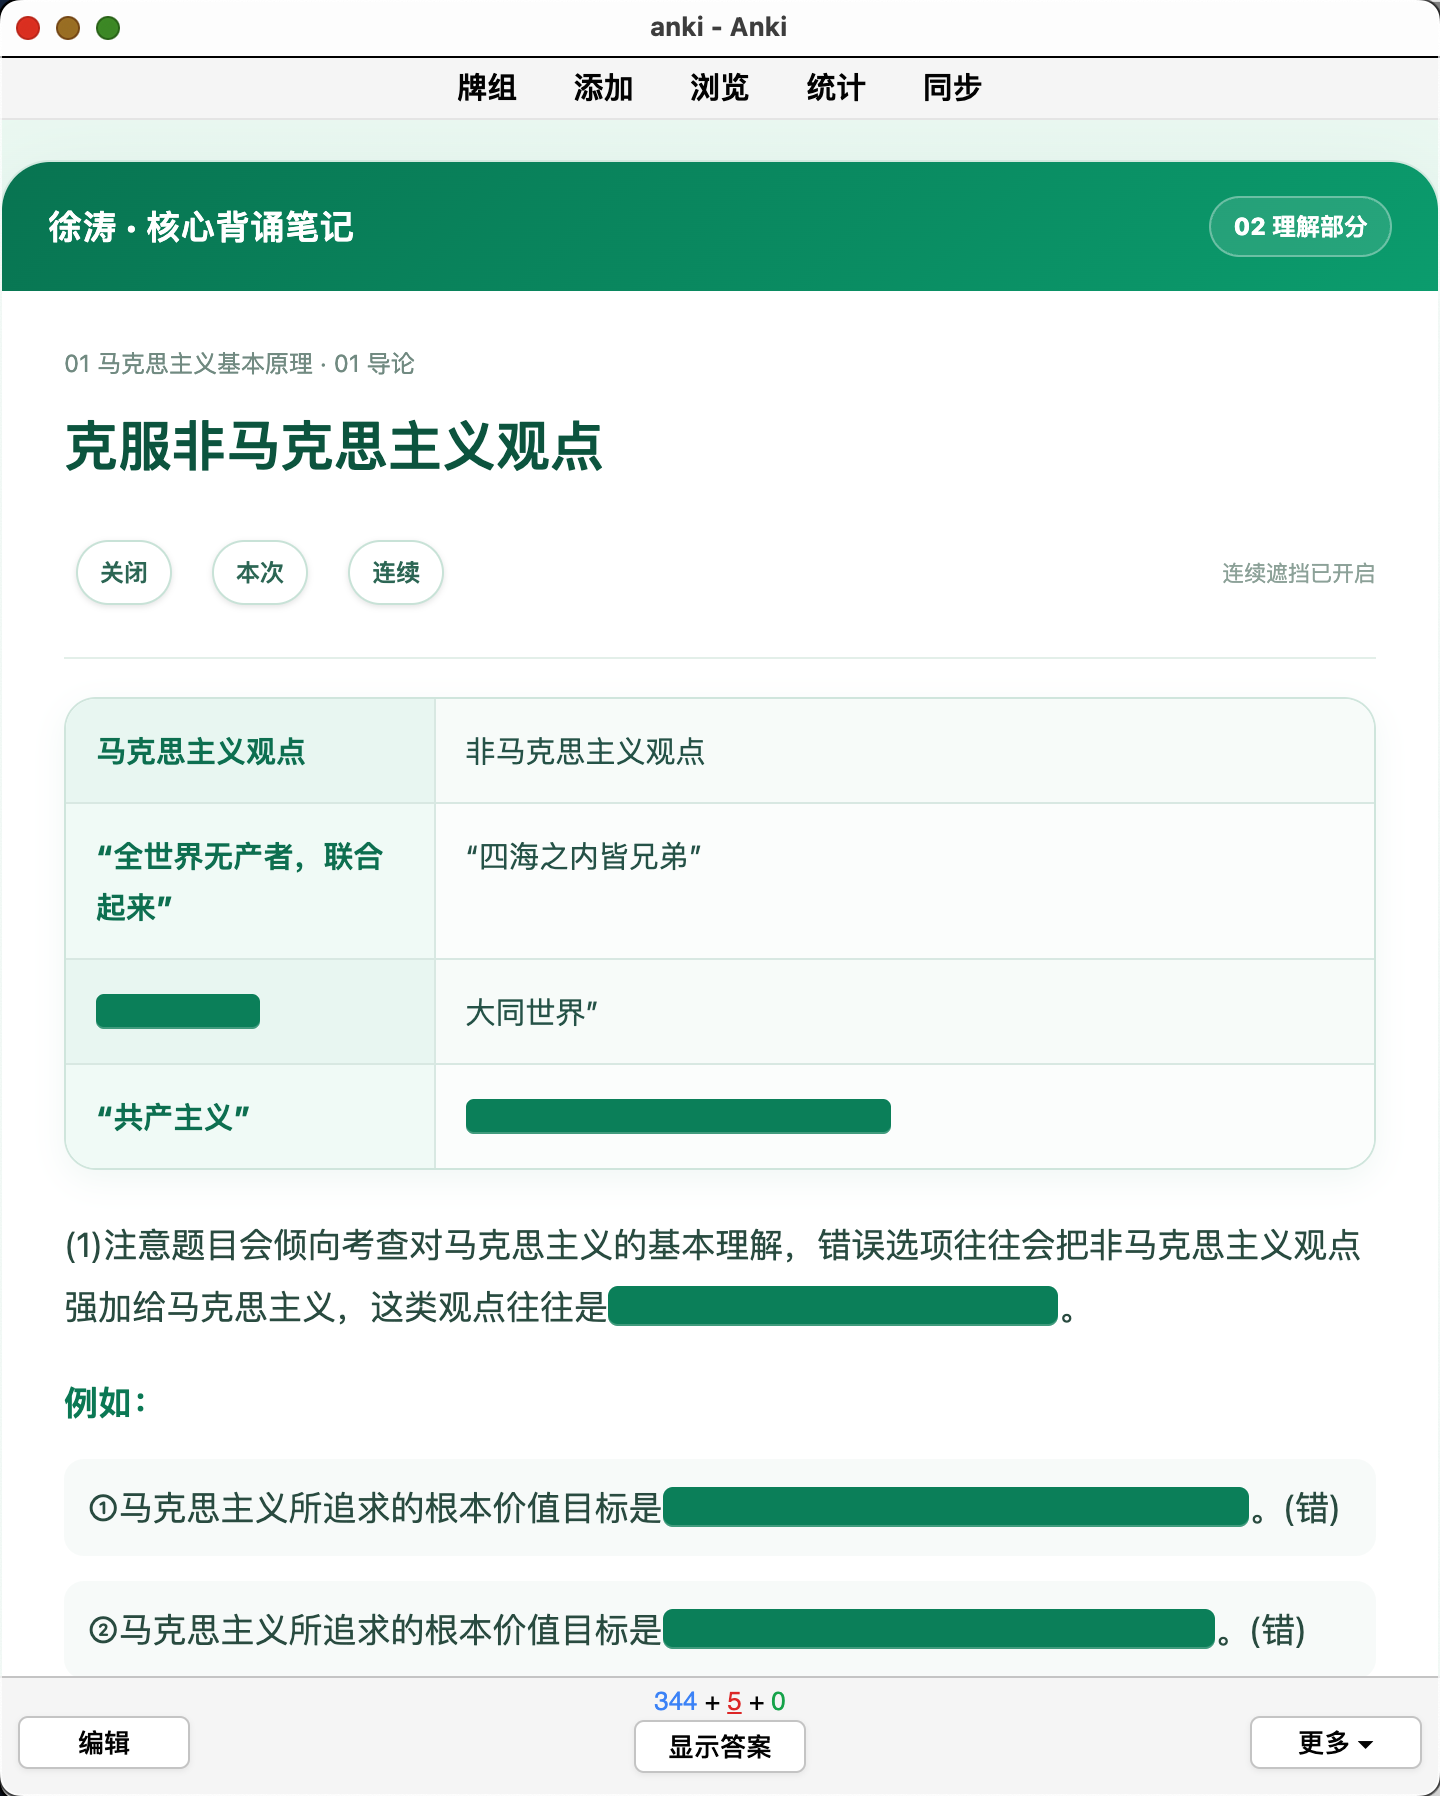Reveal the masked cell in table's left column
1440x1796 pixels.
pyautogui.click(x=178, y=1011)
